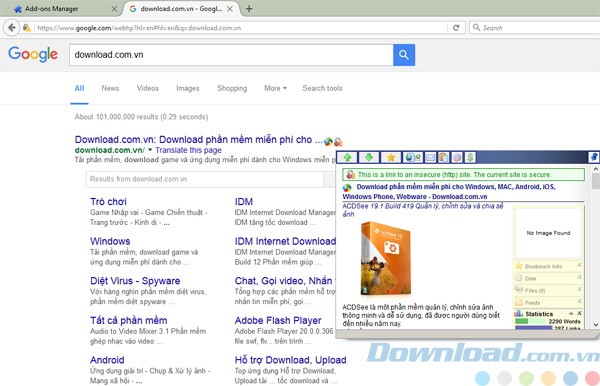Click the ACDSee 19.1 Build 419 link in preview
The height and width of the screenshot is (386, 600).
pyautogui.click(x=422, y=210)
